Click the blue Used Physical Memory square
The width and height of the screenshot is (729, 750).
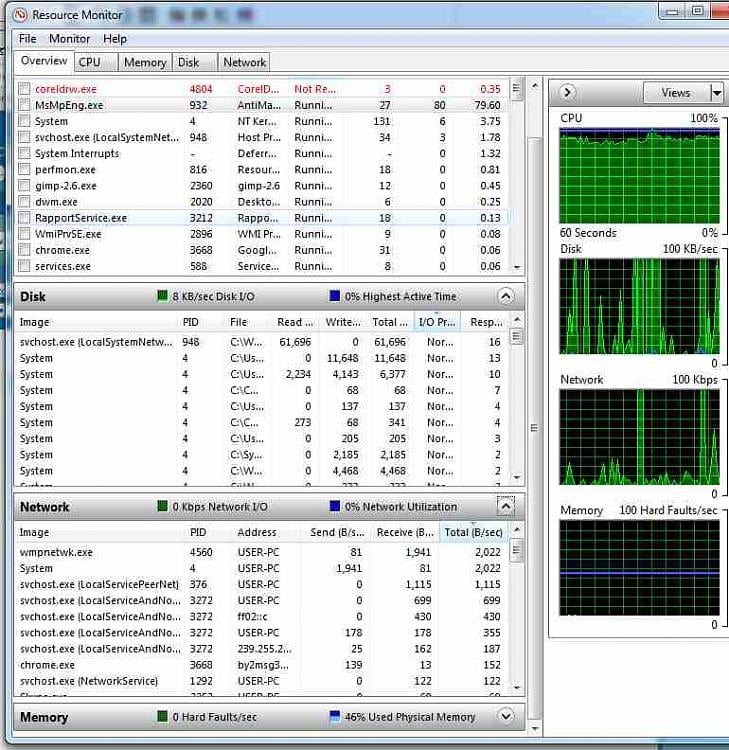click(335, 716)
